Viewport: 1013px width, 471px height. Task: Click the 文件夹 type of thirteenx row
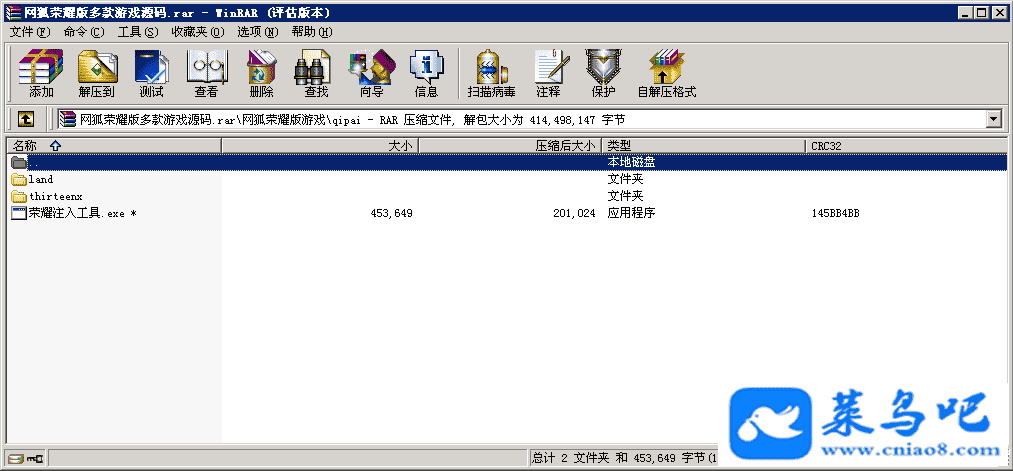pyautogui.click(x=625, y=196)
